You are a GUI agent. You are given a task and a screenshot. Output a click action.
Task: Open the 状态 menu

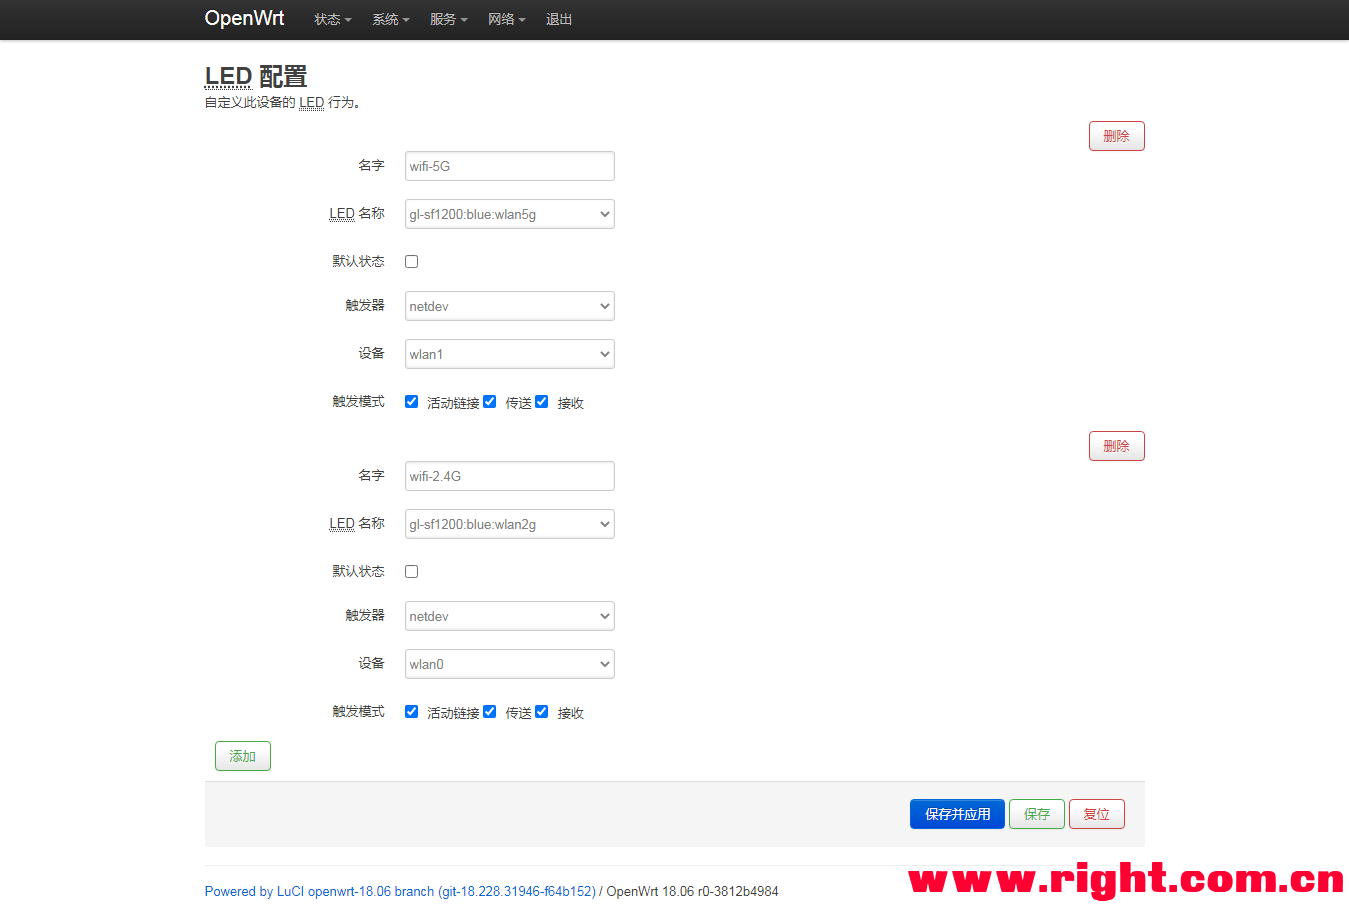point(332,19)
